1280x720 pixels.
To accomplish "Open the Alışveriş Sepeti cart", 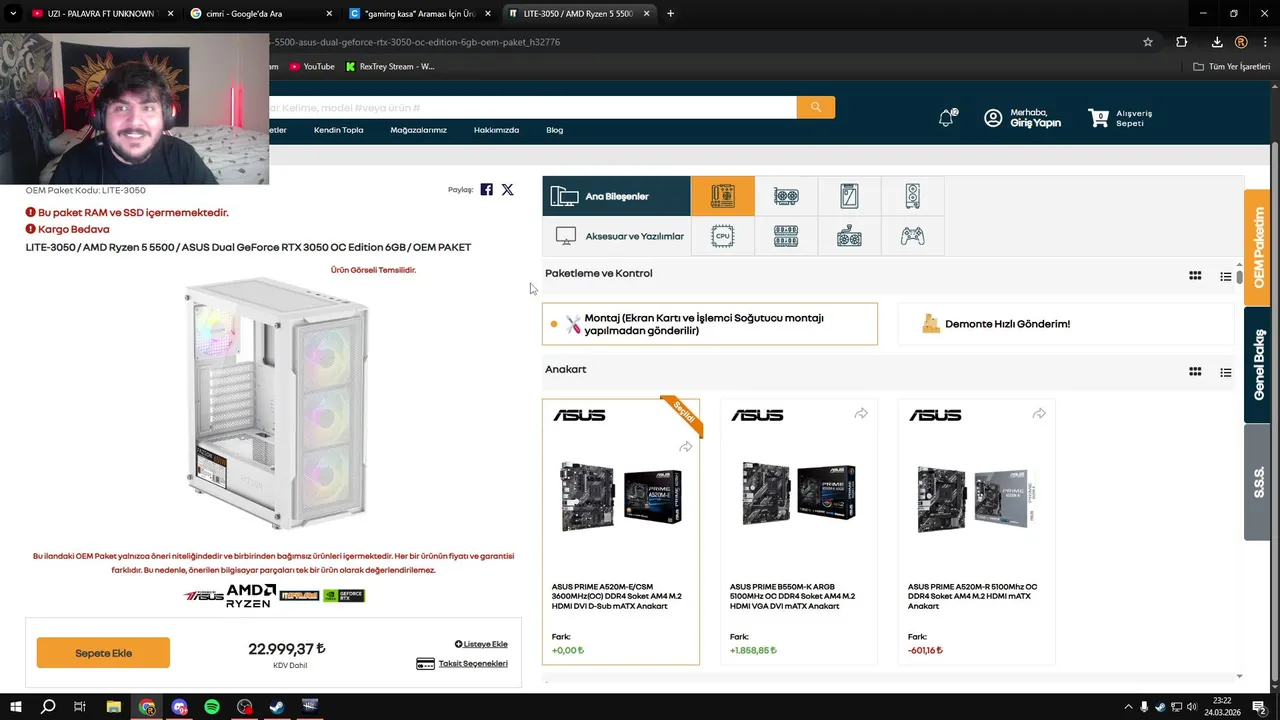I will tap(1120, 118).
